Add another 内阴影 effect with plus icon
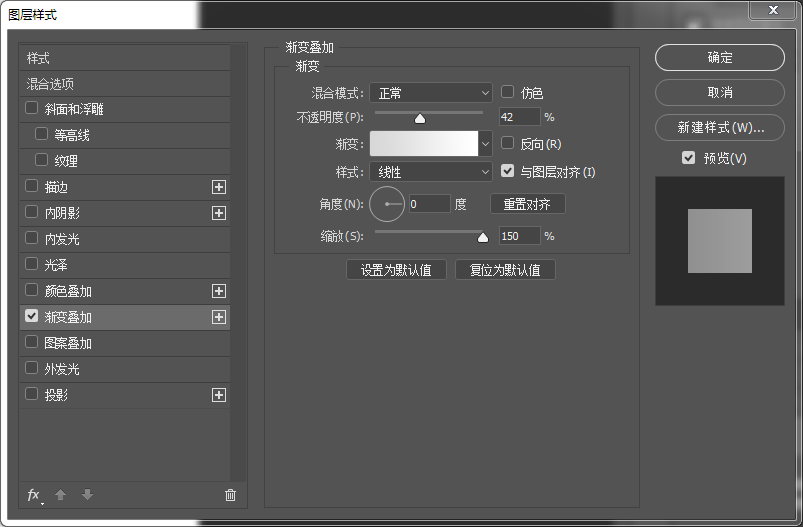 click(219, 213)
